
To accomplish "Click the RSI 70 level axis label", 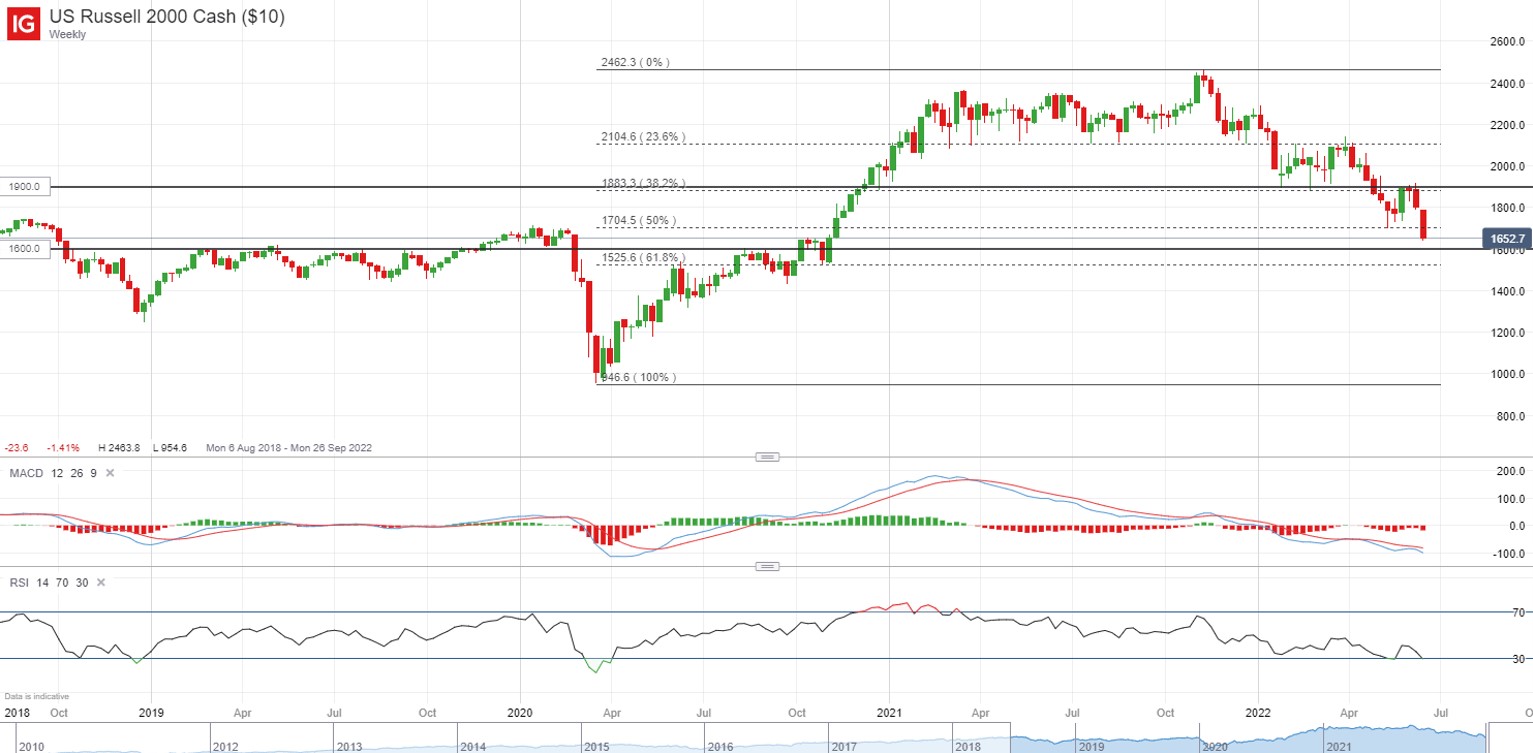I will tap(1517, 612).
